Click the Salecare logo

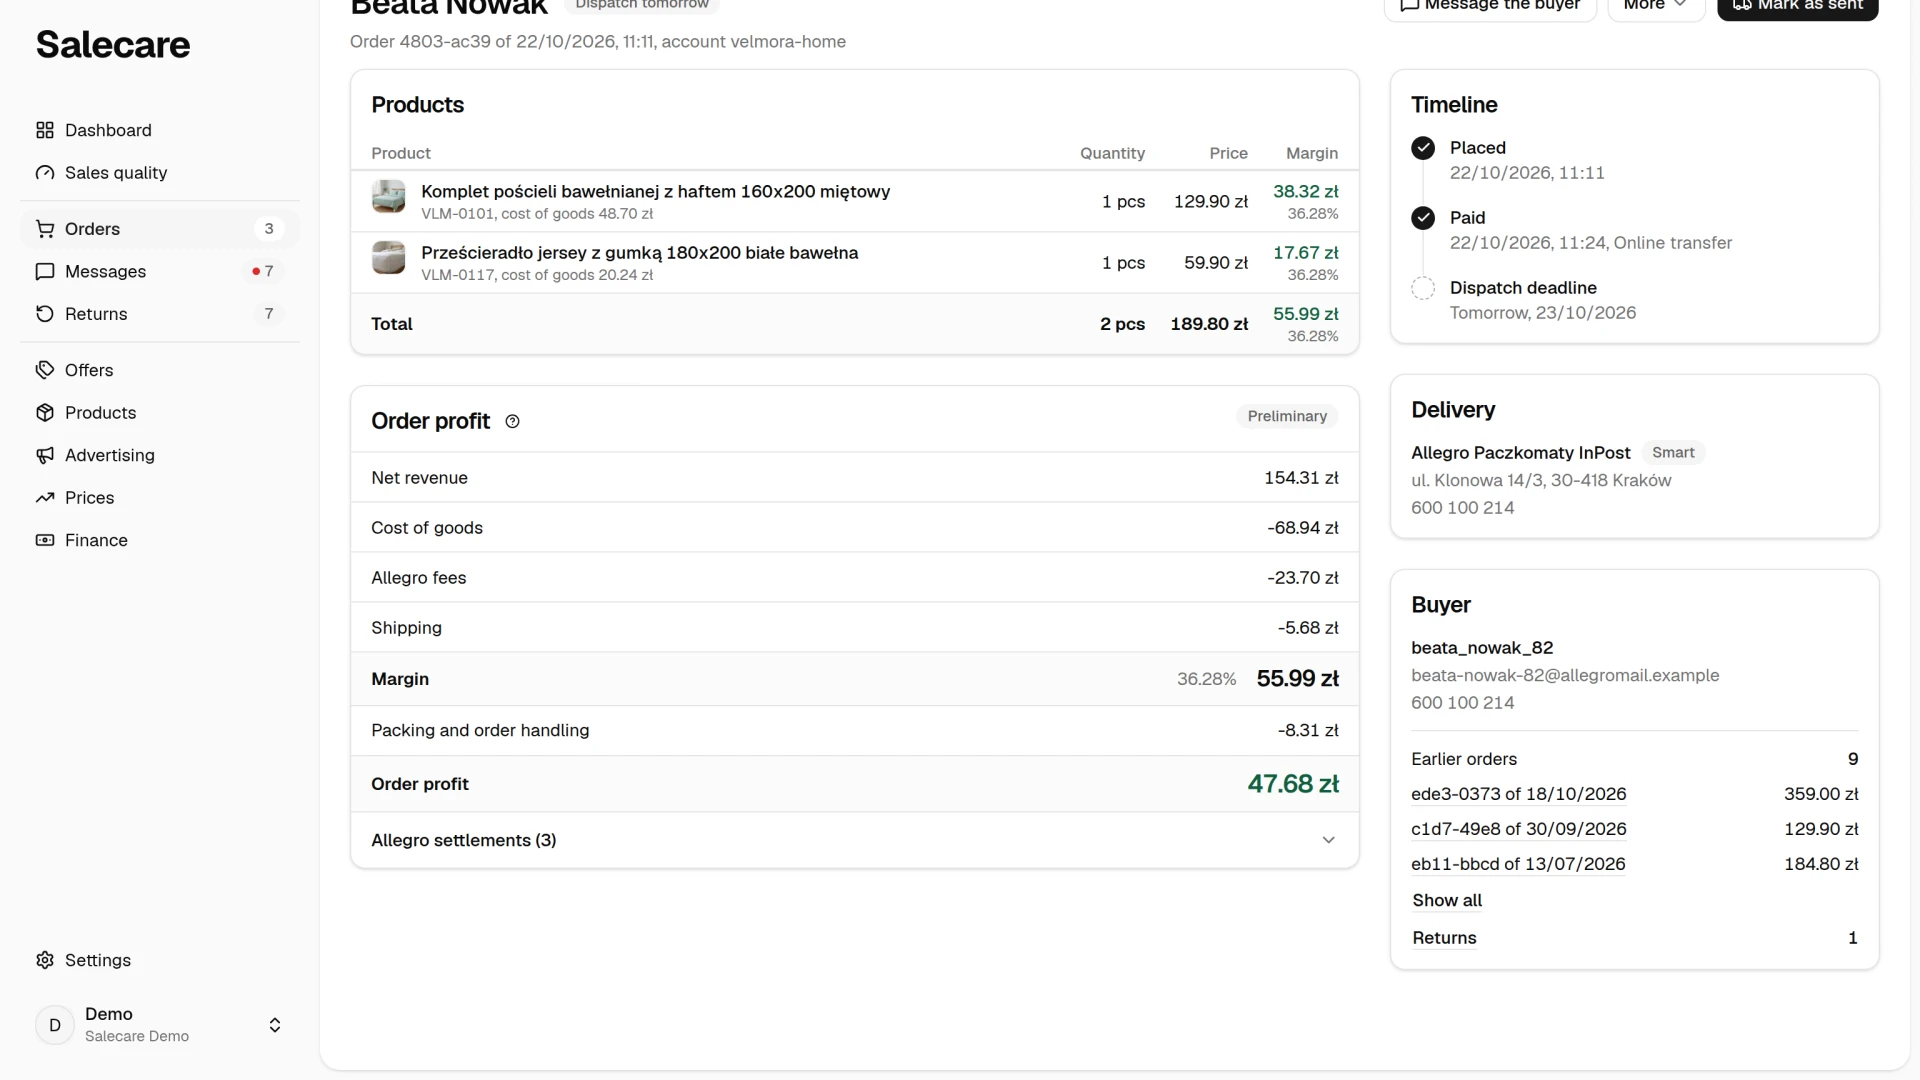[113, 44]
